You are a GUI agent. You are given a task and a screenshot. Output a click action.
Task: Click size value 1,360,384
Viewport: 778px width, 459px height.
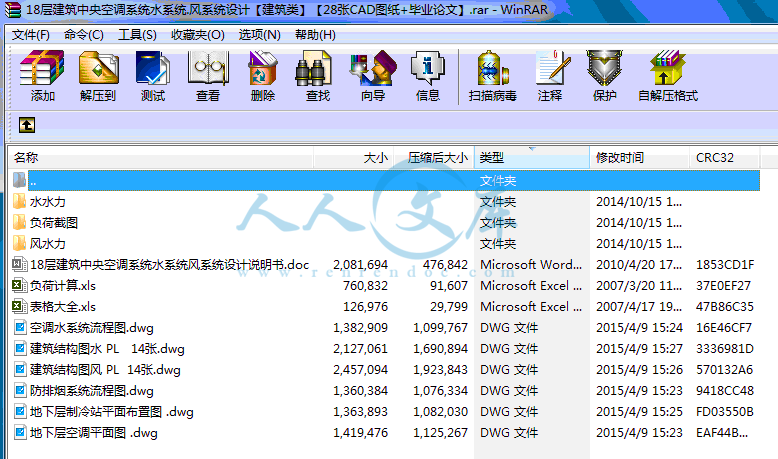point(360,391)
